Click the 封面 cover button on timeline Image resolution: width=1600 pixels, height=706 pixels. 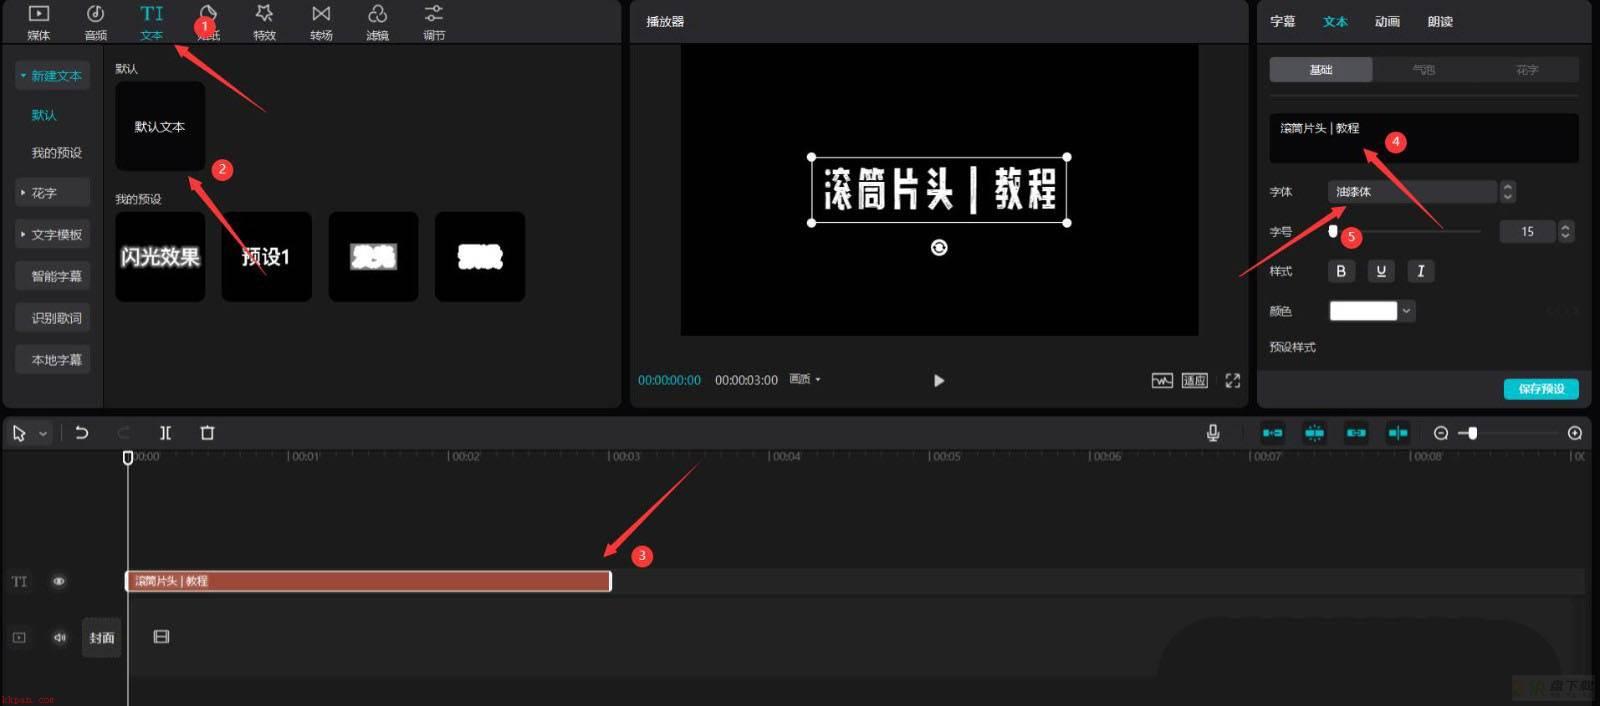[102, 637]
